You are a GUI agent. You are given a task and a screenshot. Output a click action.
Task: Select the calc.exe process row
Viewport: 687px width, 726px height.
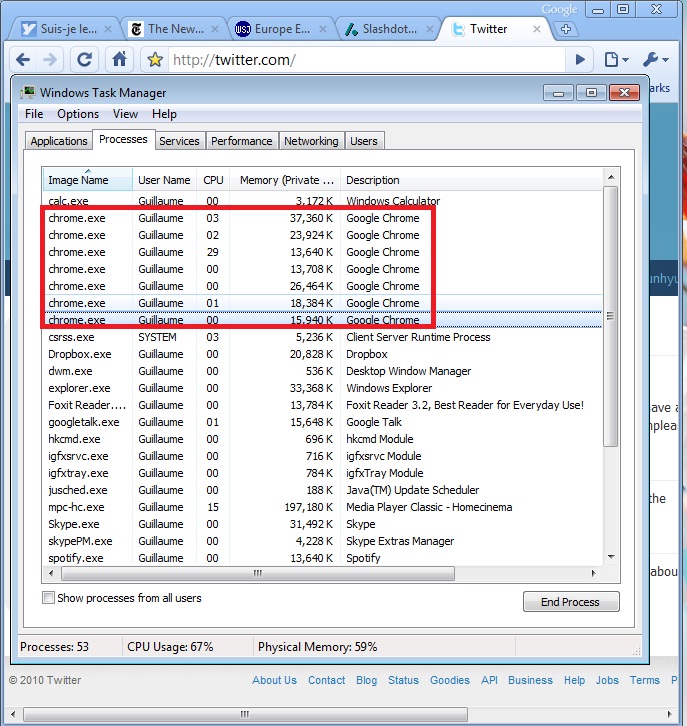pyautogui.click(x=322, y=201)
